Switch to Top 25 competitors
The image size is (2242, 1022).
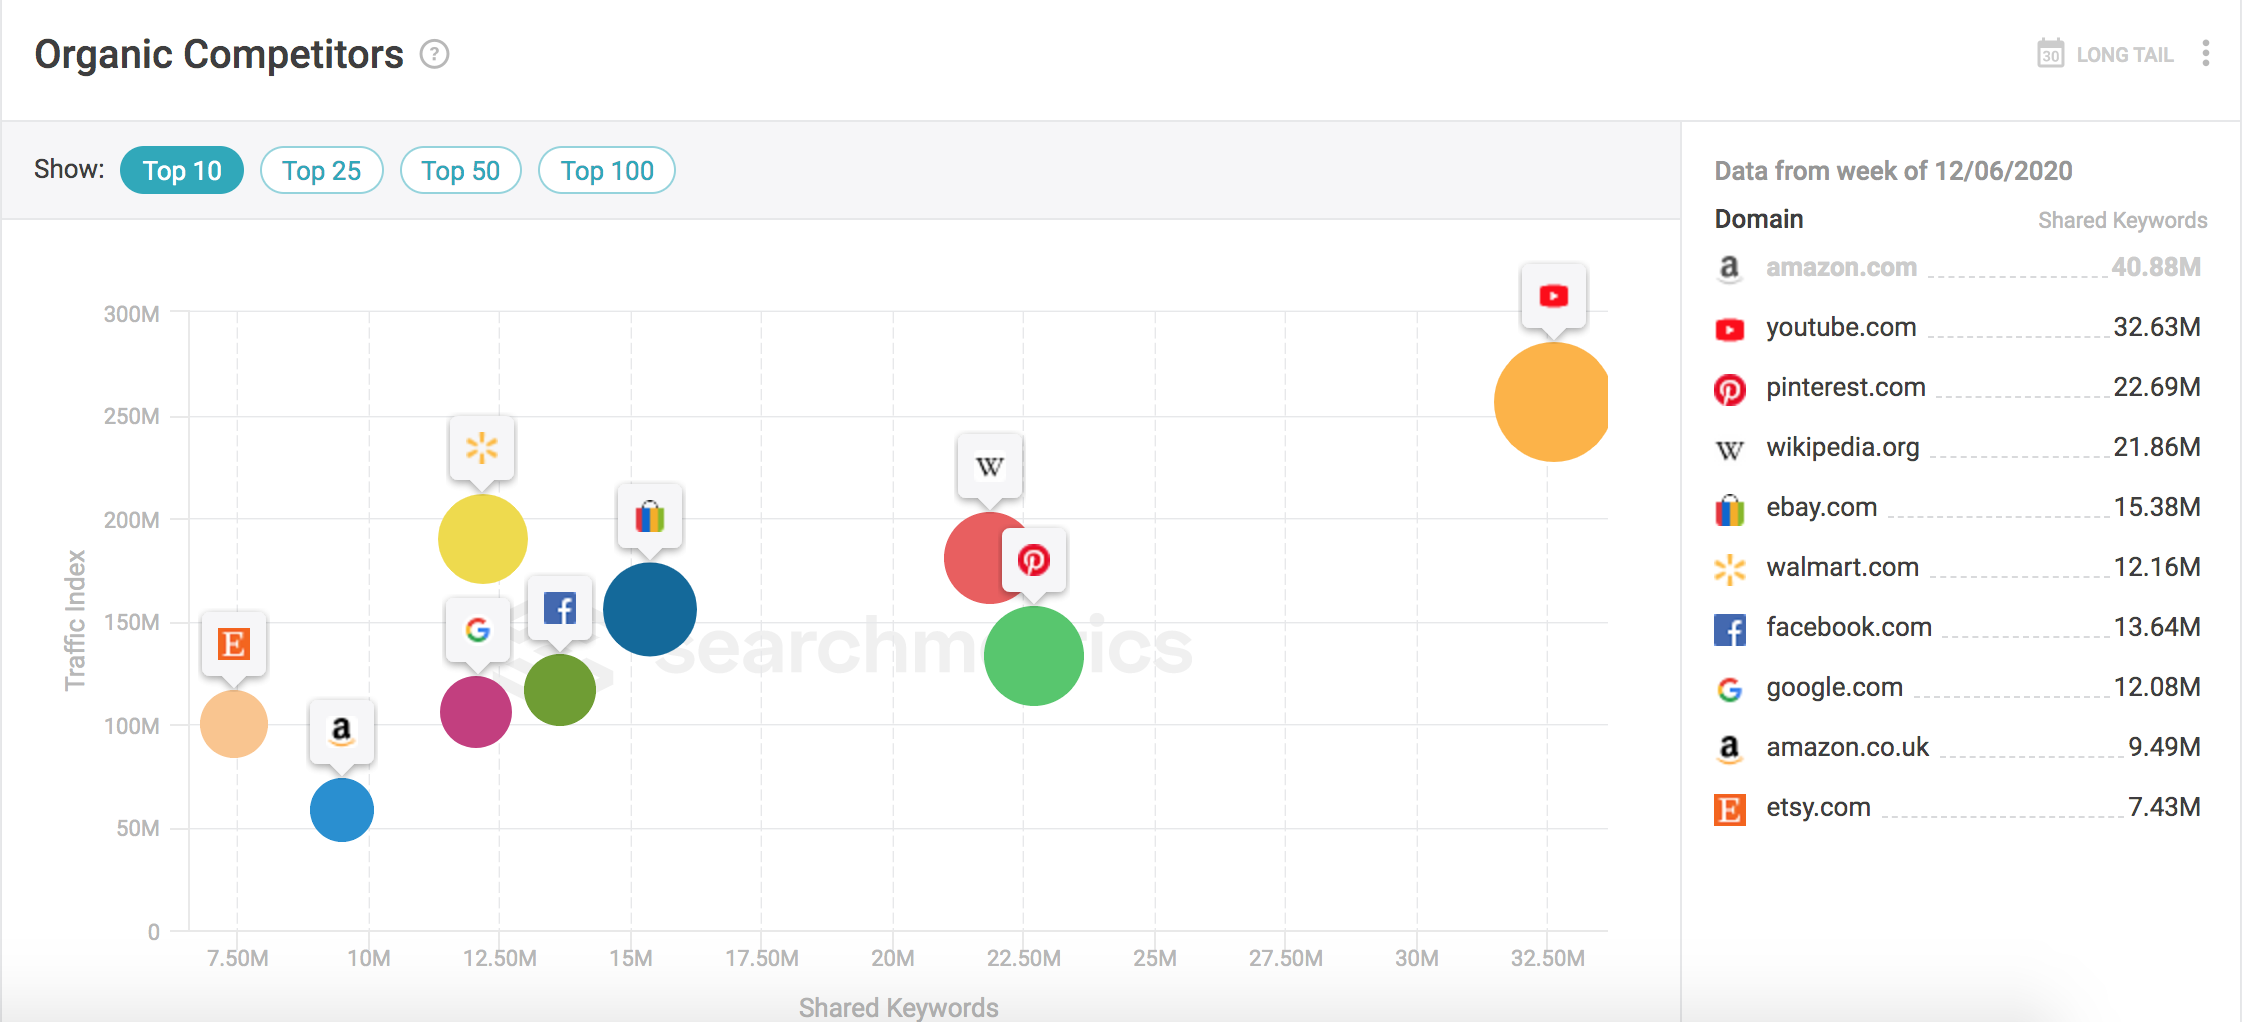tap(321, 170)
